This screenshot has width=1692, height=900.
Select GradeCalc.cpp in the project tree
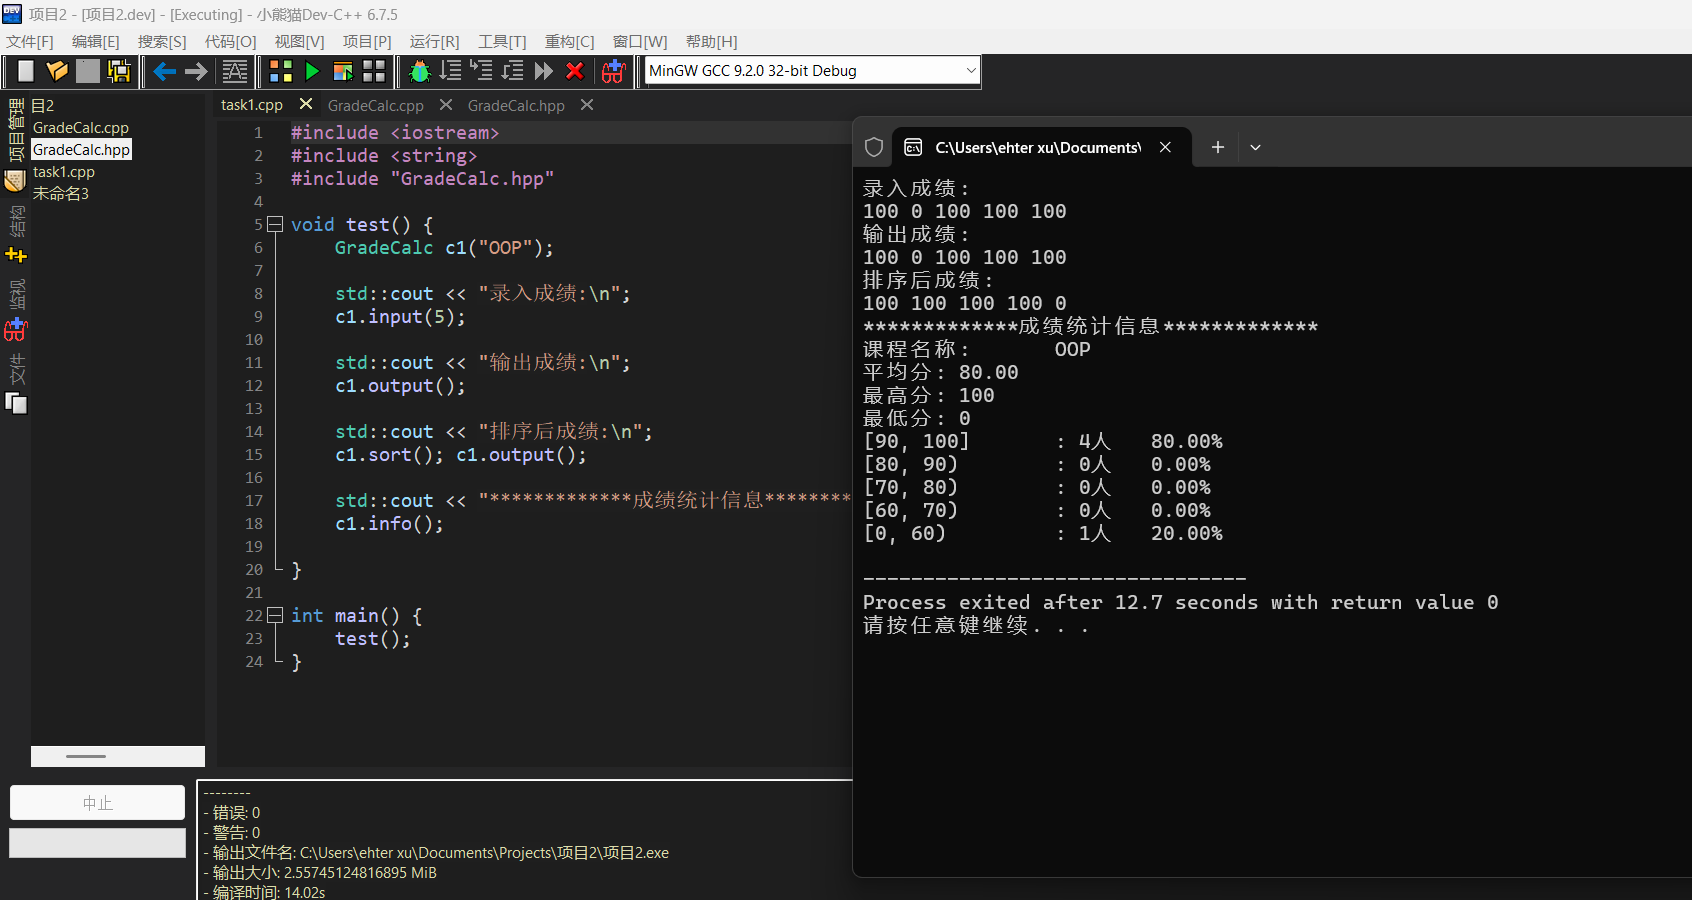click(81, 128)
